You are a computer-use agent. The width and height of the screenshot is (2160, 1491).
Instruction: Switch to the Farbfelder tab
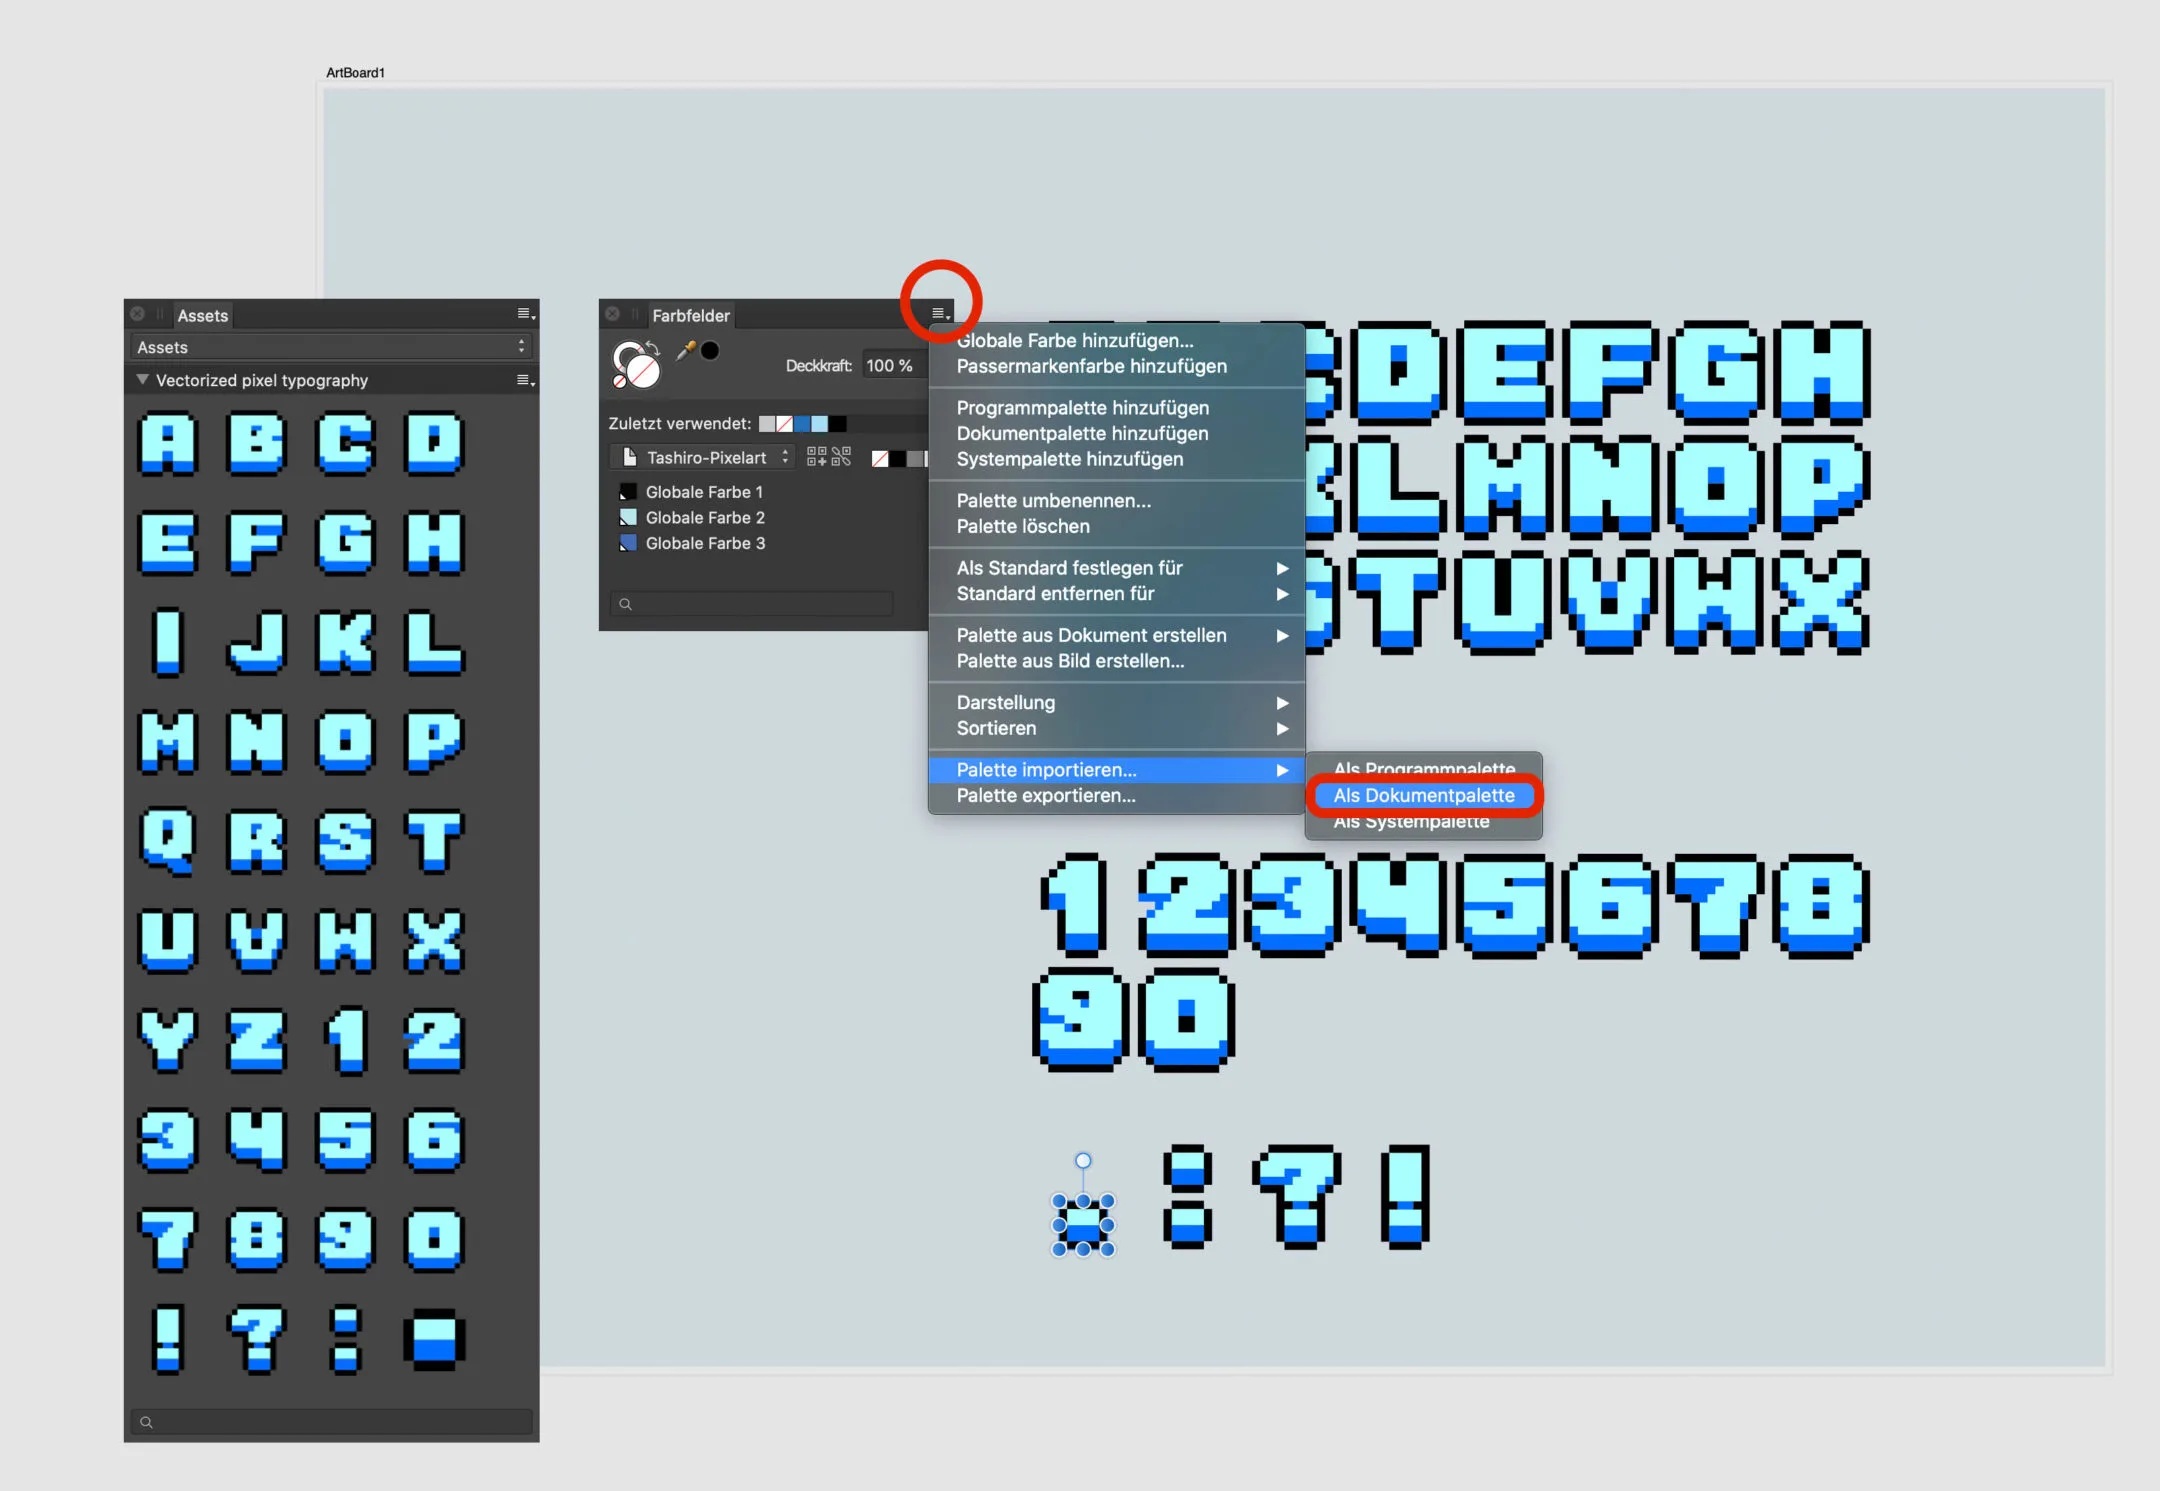pyautogui.click(x=690, y=315)
